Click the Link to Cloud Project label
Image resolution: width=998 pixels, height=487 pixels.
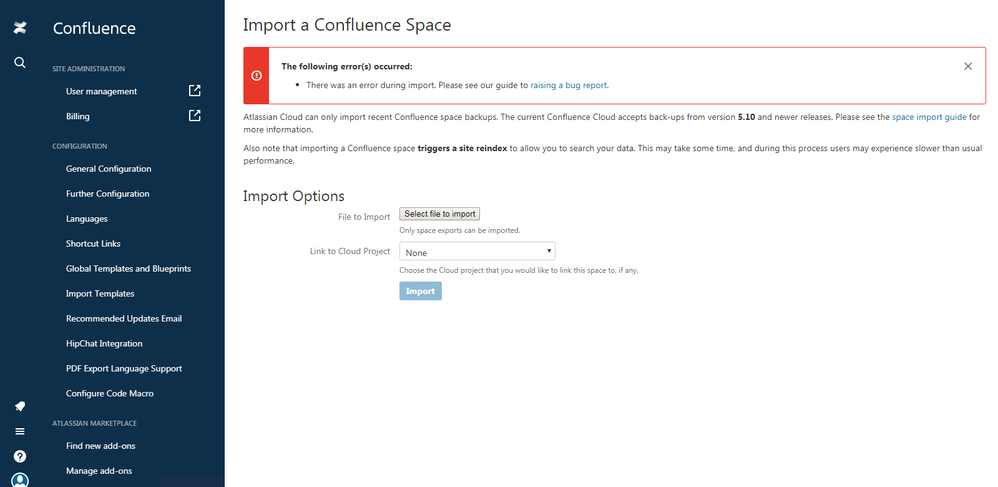(350, 251)
